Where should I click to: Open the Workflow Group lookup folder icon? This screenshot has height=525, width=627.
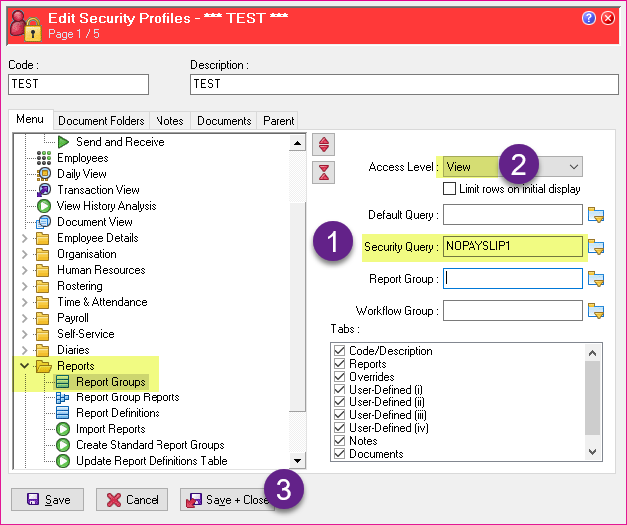click(x=597, y=311)
